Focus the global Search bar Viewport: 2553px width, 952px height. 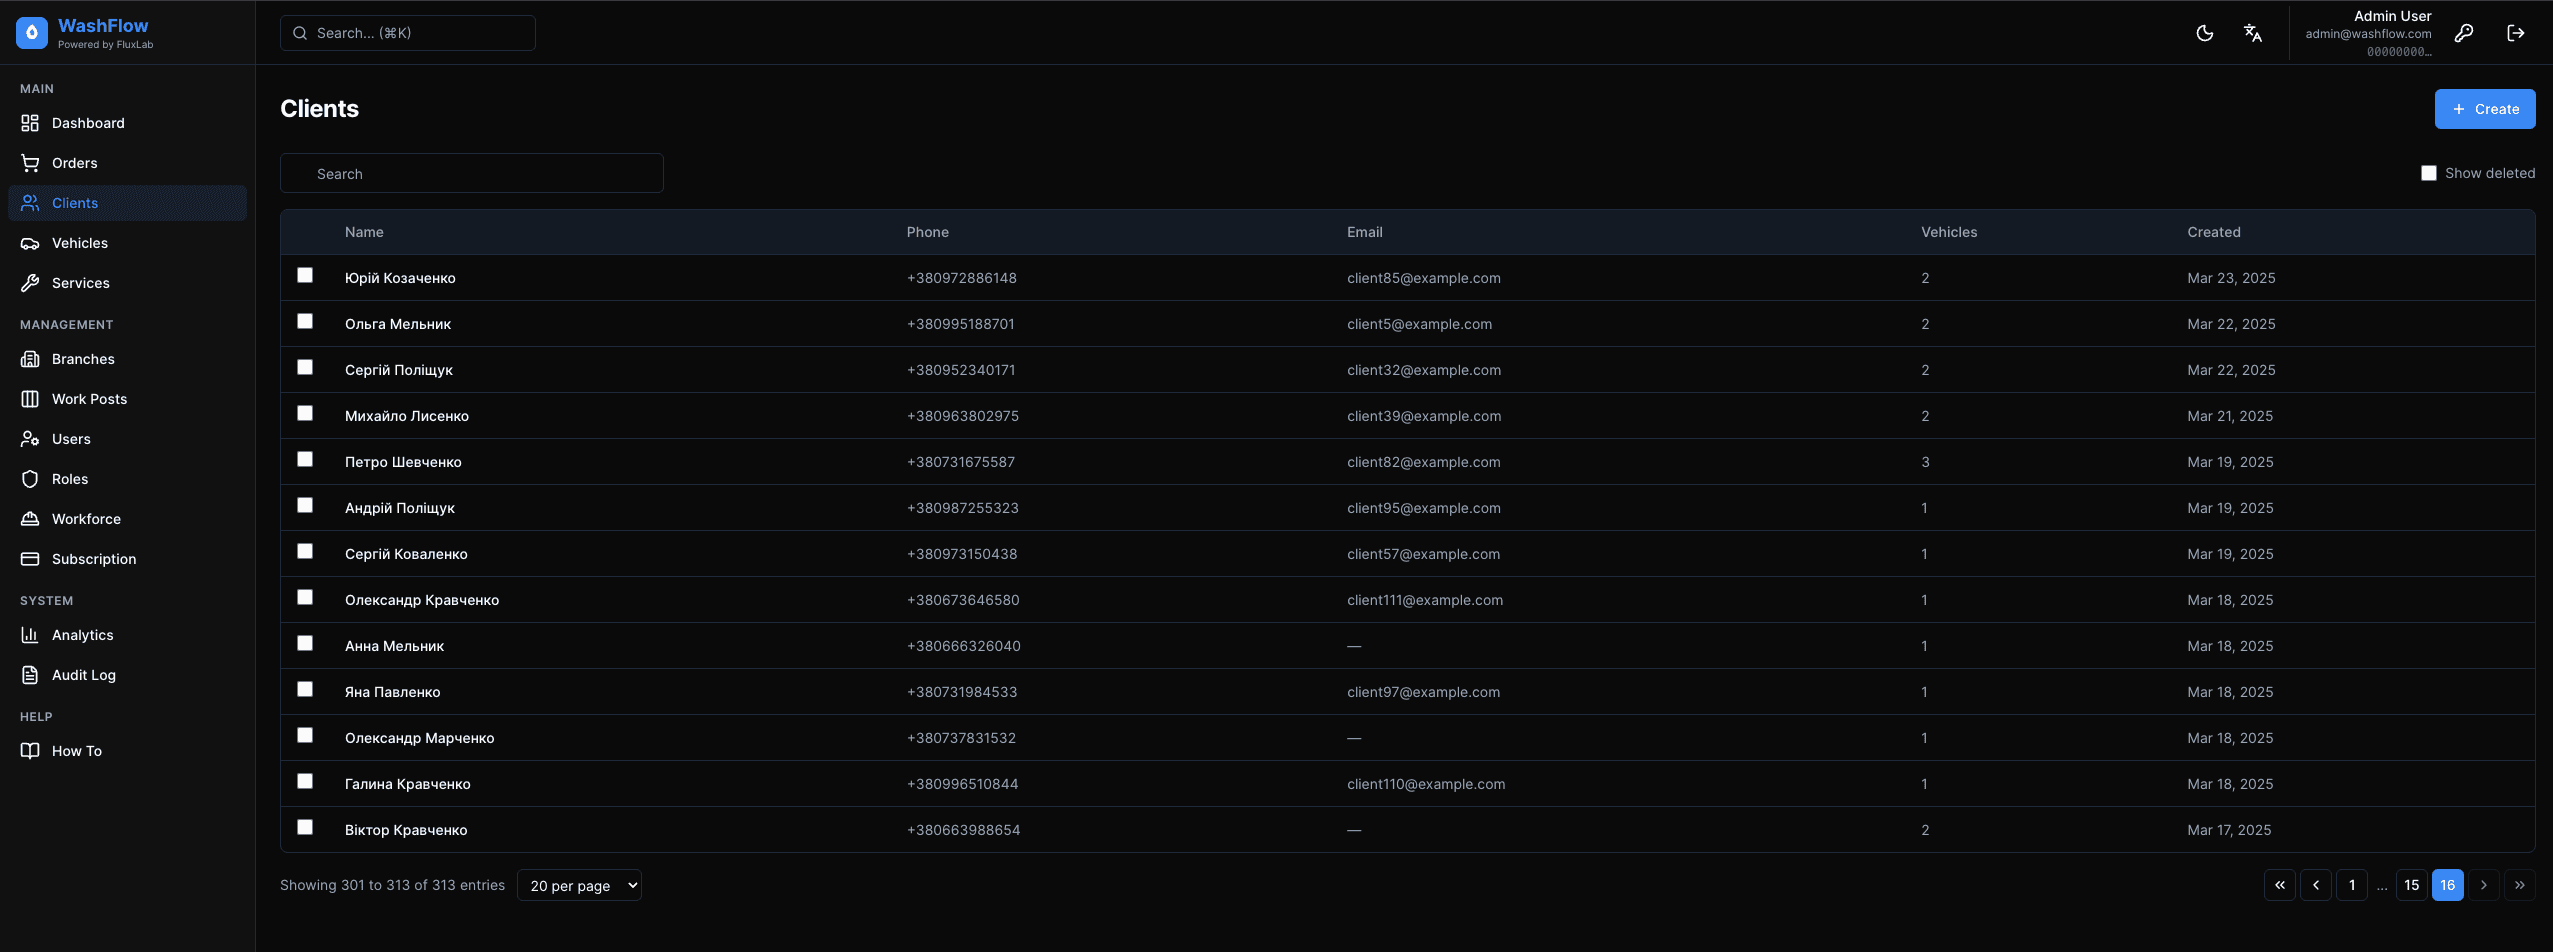[407, 33]
